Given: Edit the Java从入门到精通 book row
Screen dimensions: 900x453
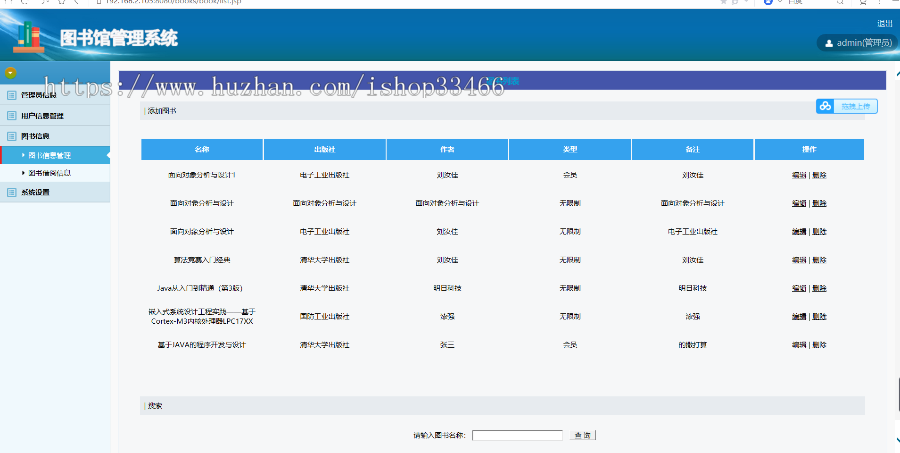Looking at the screenshot, I should (x=799, y=288).
